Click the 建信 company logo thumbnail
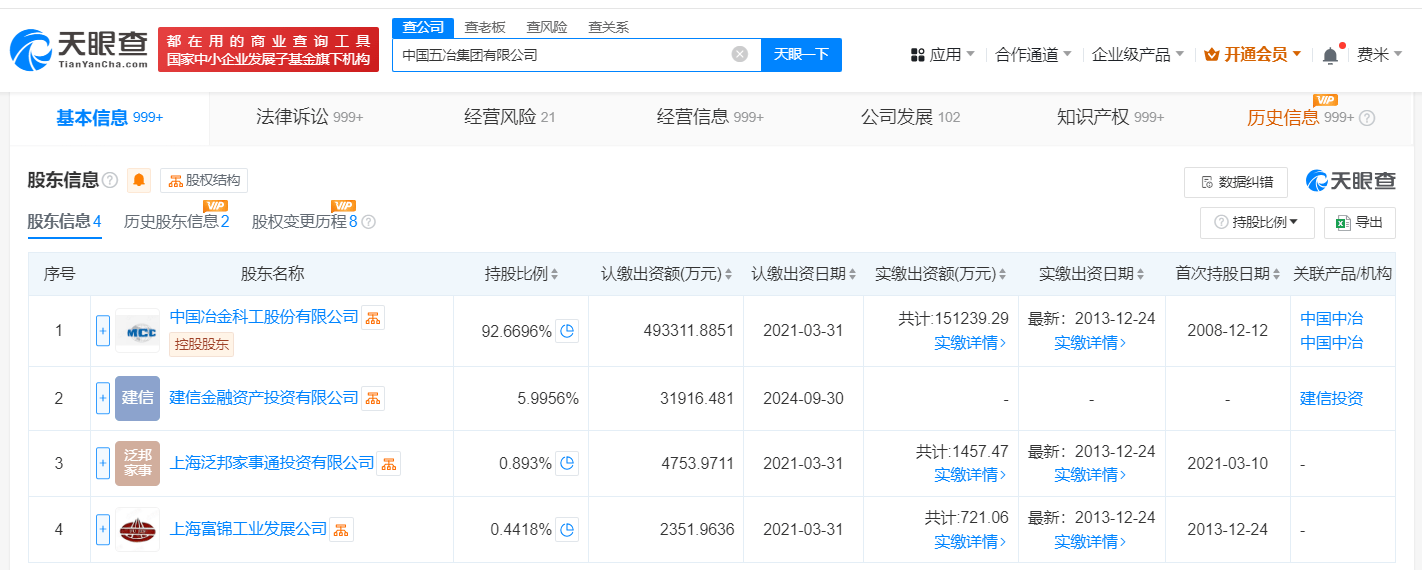 [137, 398]
